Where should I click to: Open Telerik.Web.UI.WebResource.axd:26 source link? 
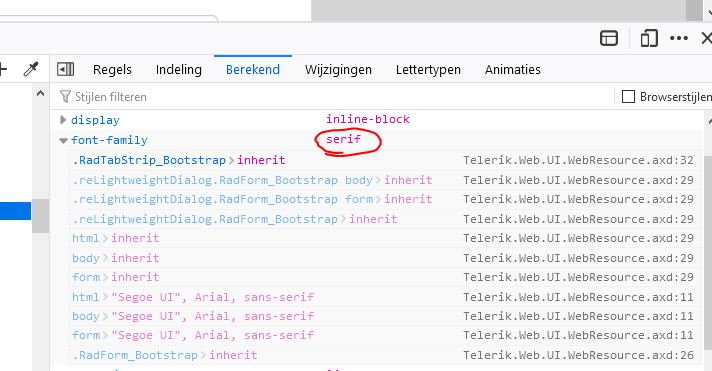578,355
